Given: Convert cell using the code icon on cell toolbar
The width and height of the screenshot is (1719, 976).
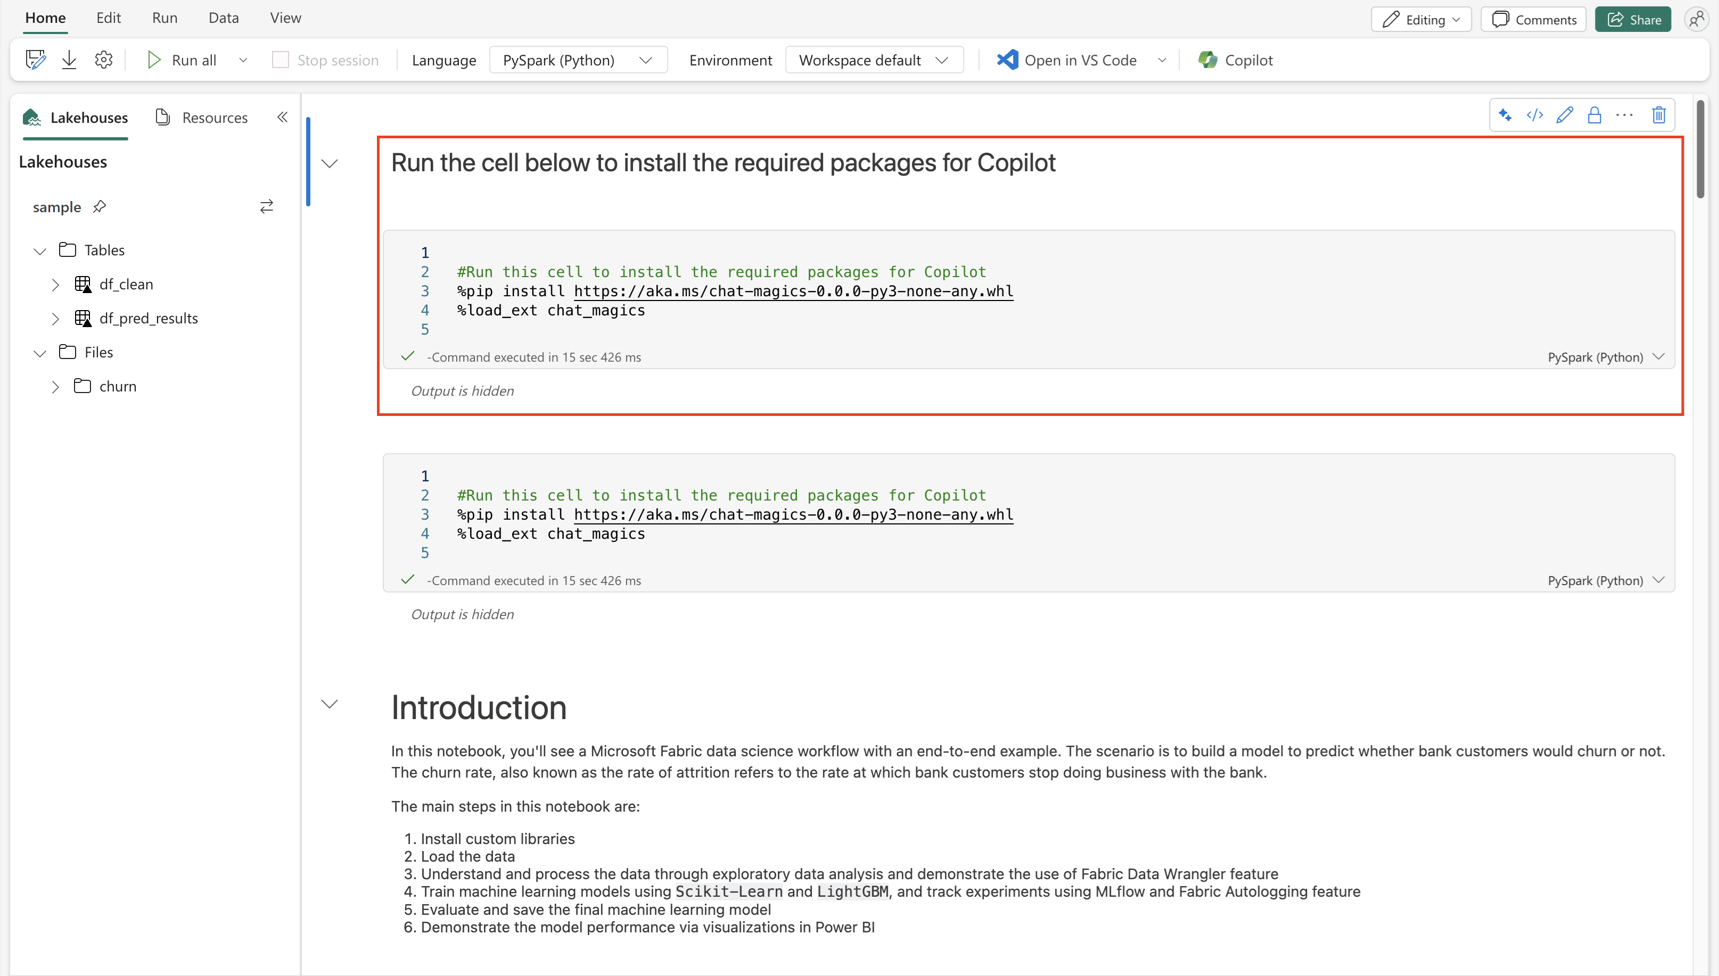Looking at the screenshot, I should (x=1535, y=114).
